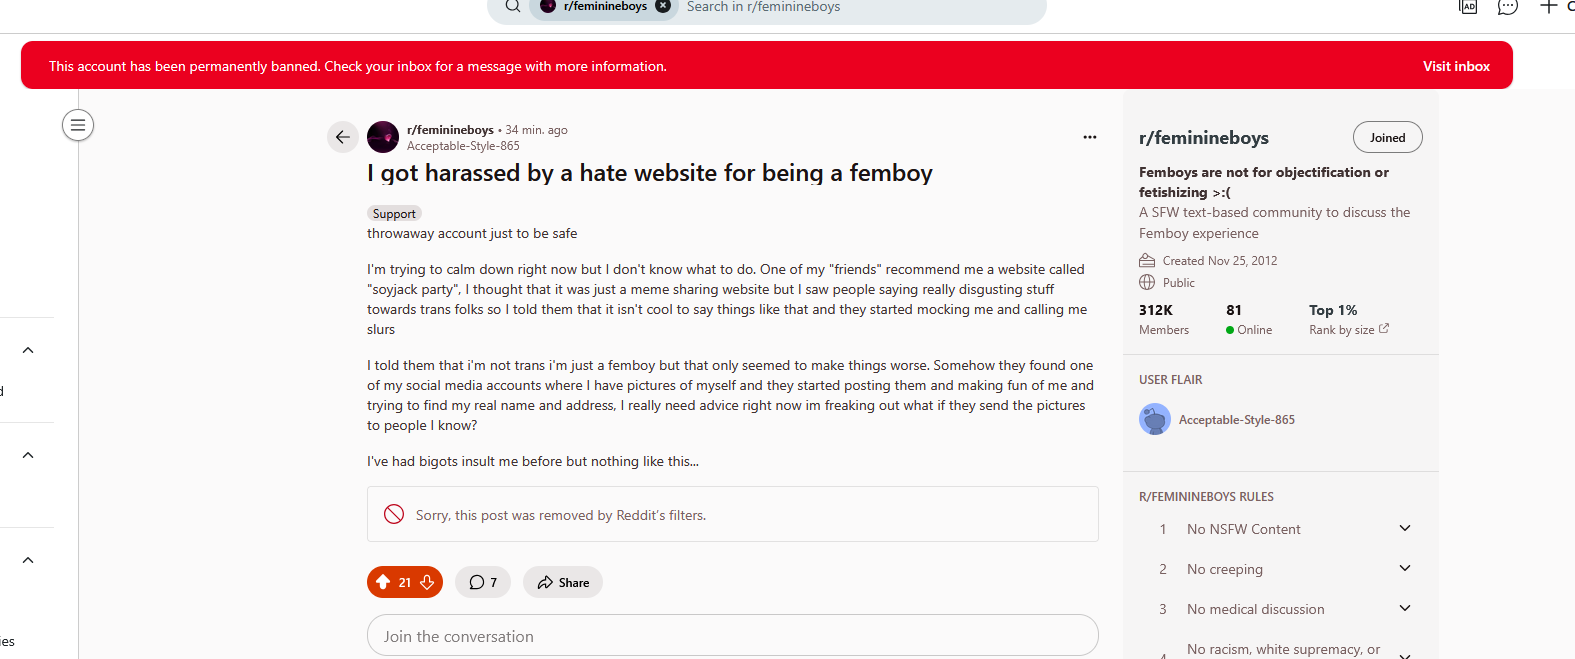Upvote the harassment post
This screenshot has width=1575, height=659.
tap(383, 582)
